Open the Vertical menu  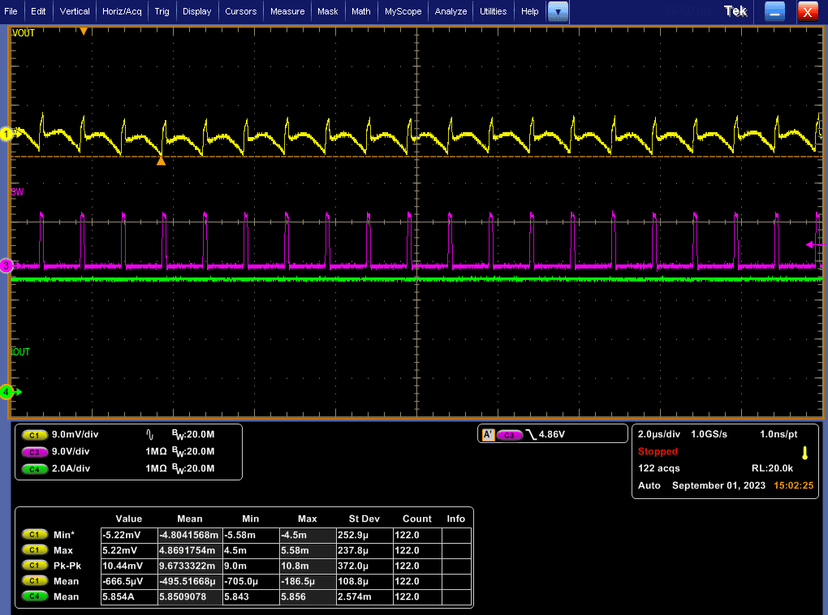click(x=74, y=11)
